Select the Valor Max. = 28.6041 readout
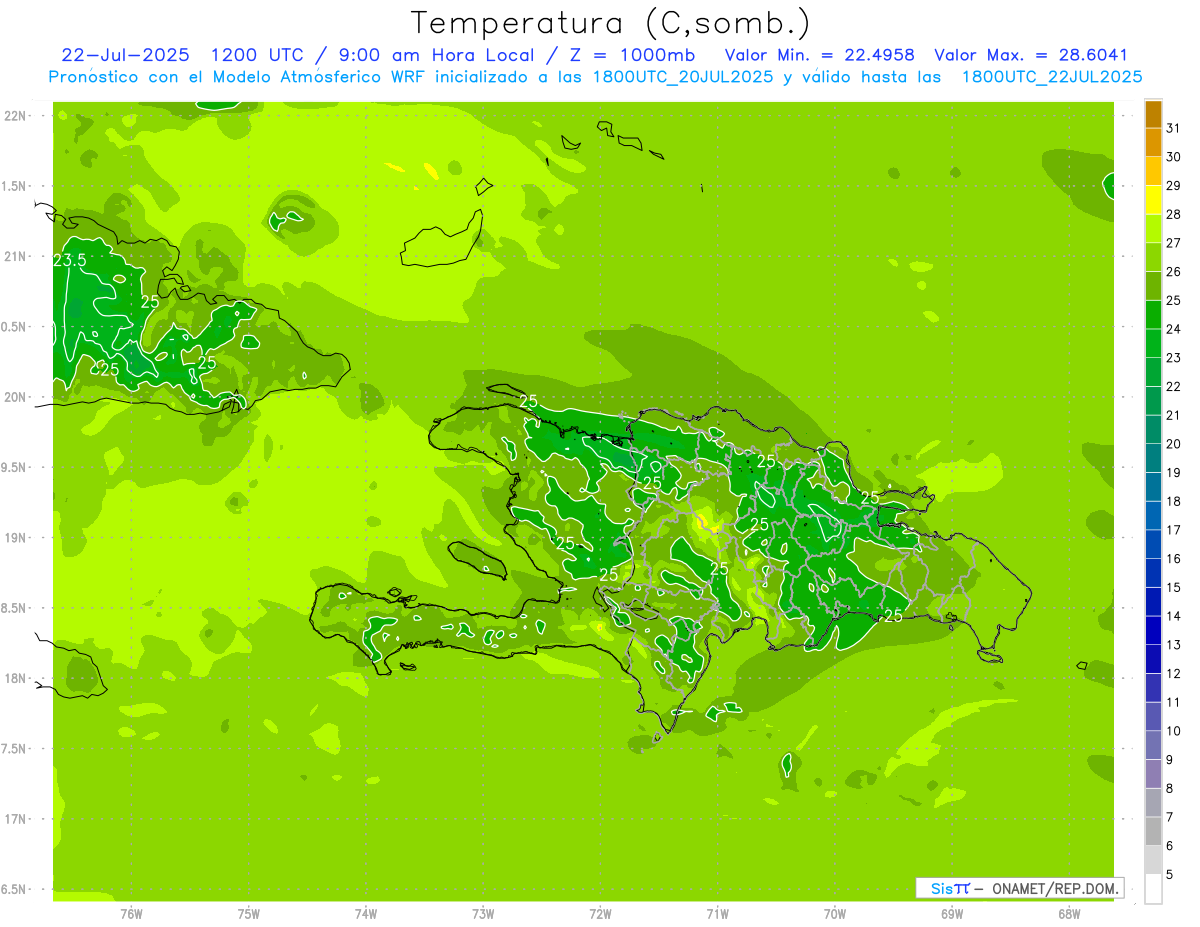 coord(1030,55)
